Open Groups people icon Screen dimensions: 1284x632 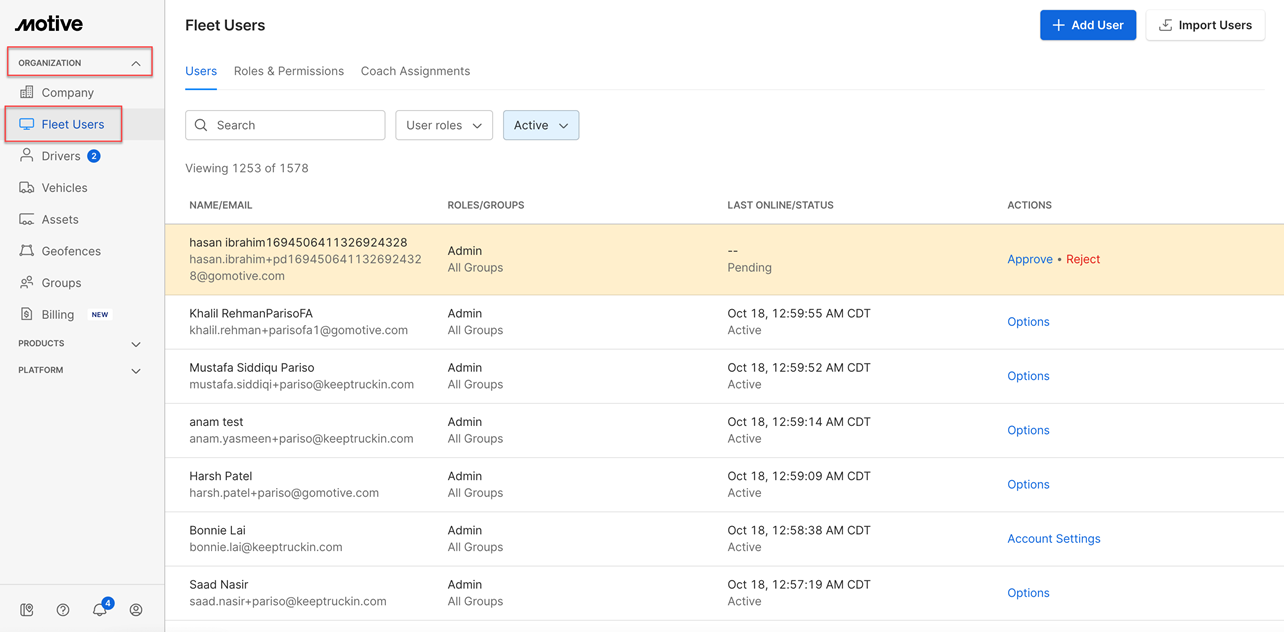27,282
